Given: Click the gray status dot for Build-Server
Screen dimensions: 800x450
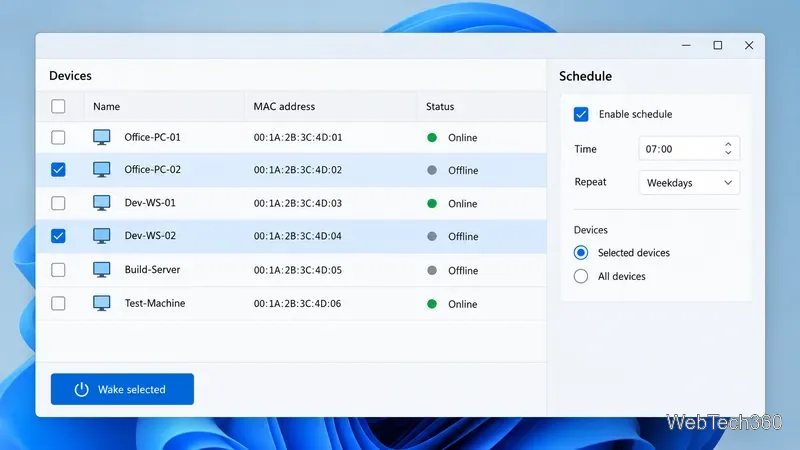Looking at the screenshot, I should tap(432, 270).
